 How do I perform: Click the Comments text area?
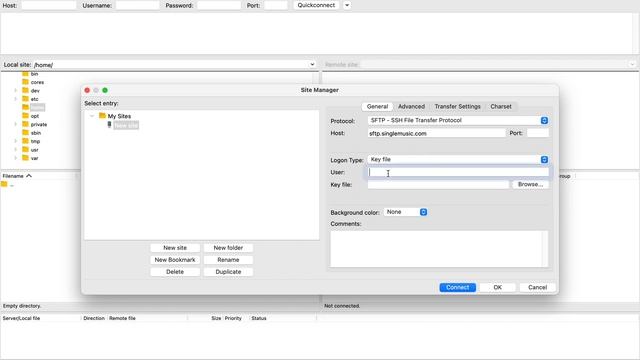[439, 249]
